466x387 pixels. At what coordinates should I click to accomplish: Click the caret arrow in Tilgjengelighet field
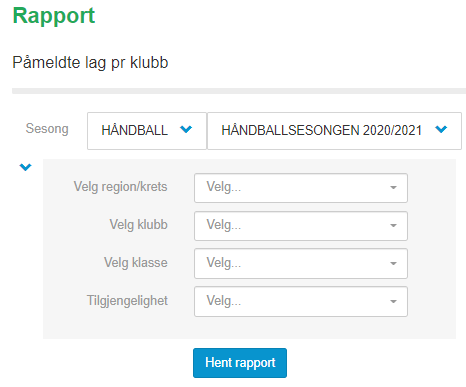click(393, 302)
